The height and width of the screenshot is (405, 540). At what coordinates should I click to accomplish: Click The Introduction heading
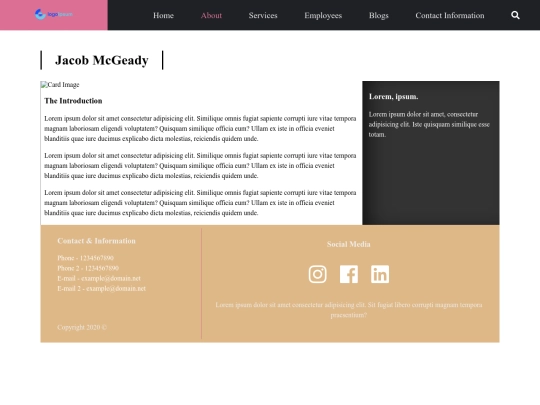tap(73, 101)
